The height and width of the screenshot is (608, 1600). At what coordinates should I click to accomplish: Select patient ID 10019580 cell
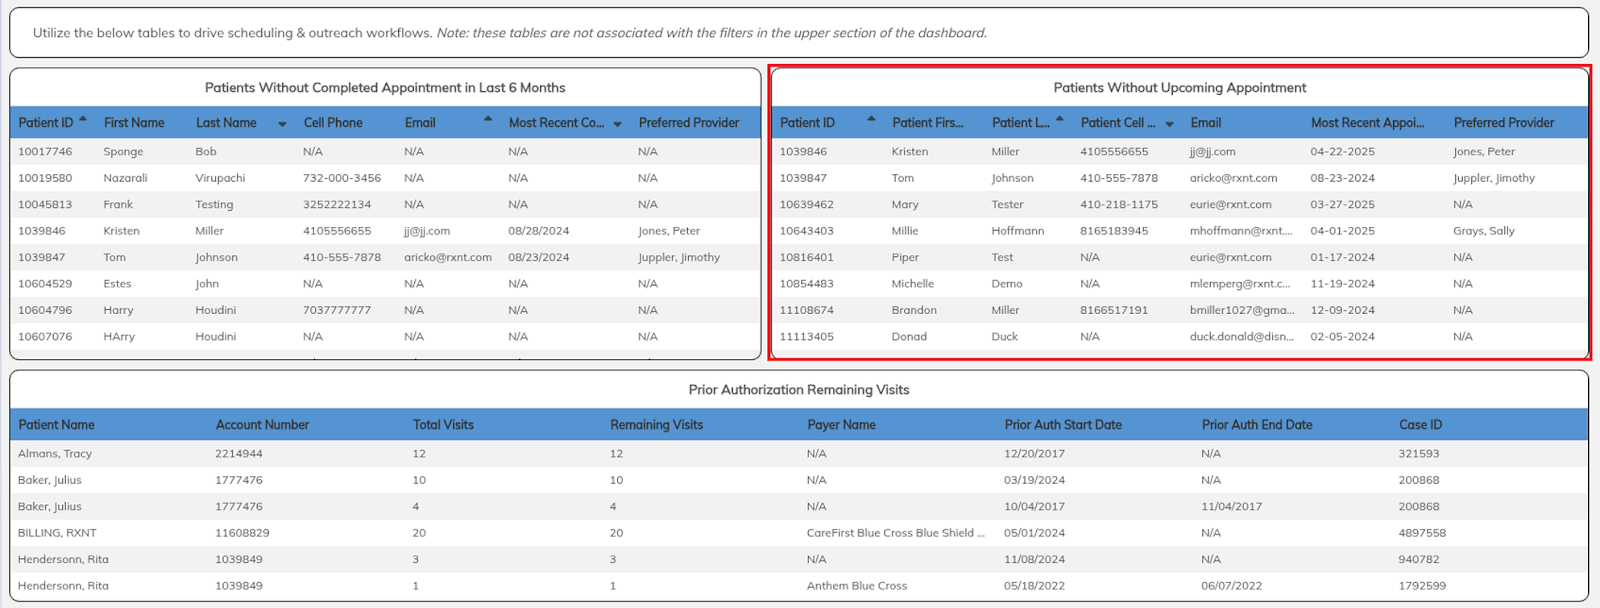click(x=45, y=178)
